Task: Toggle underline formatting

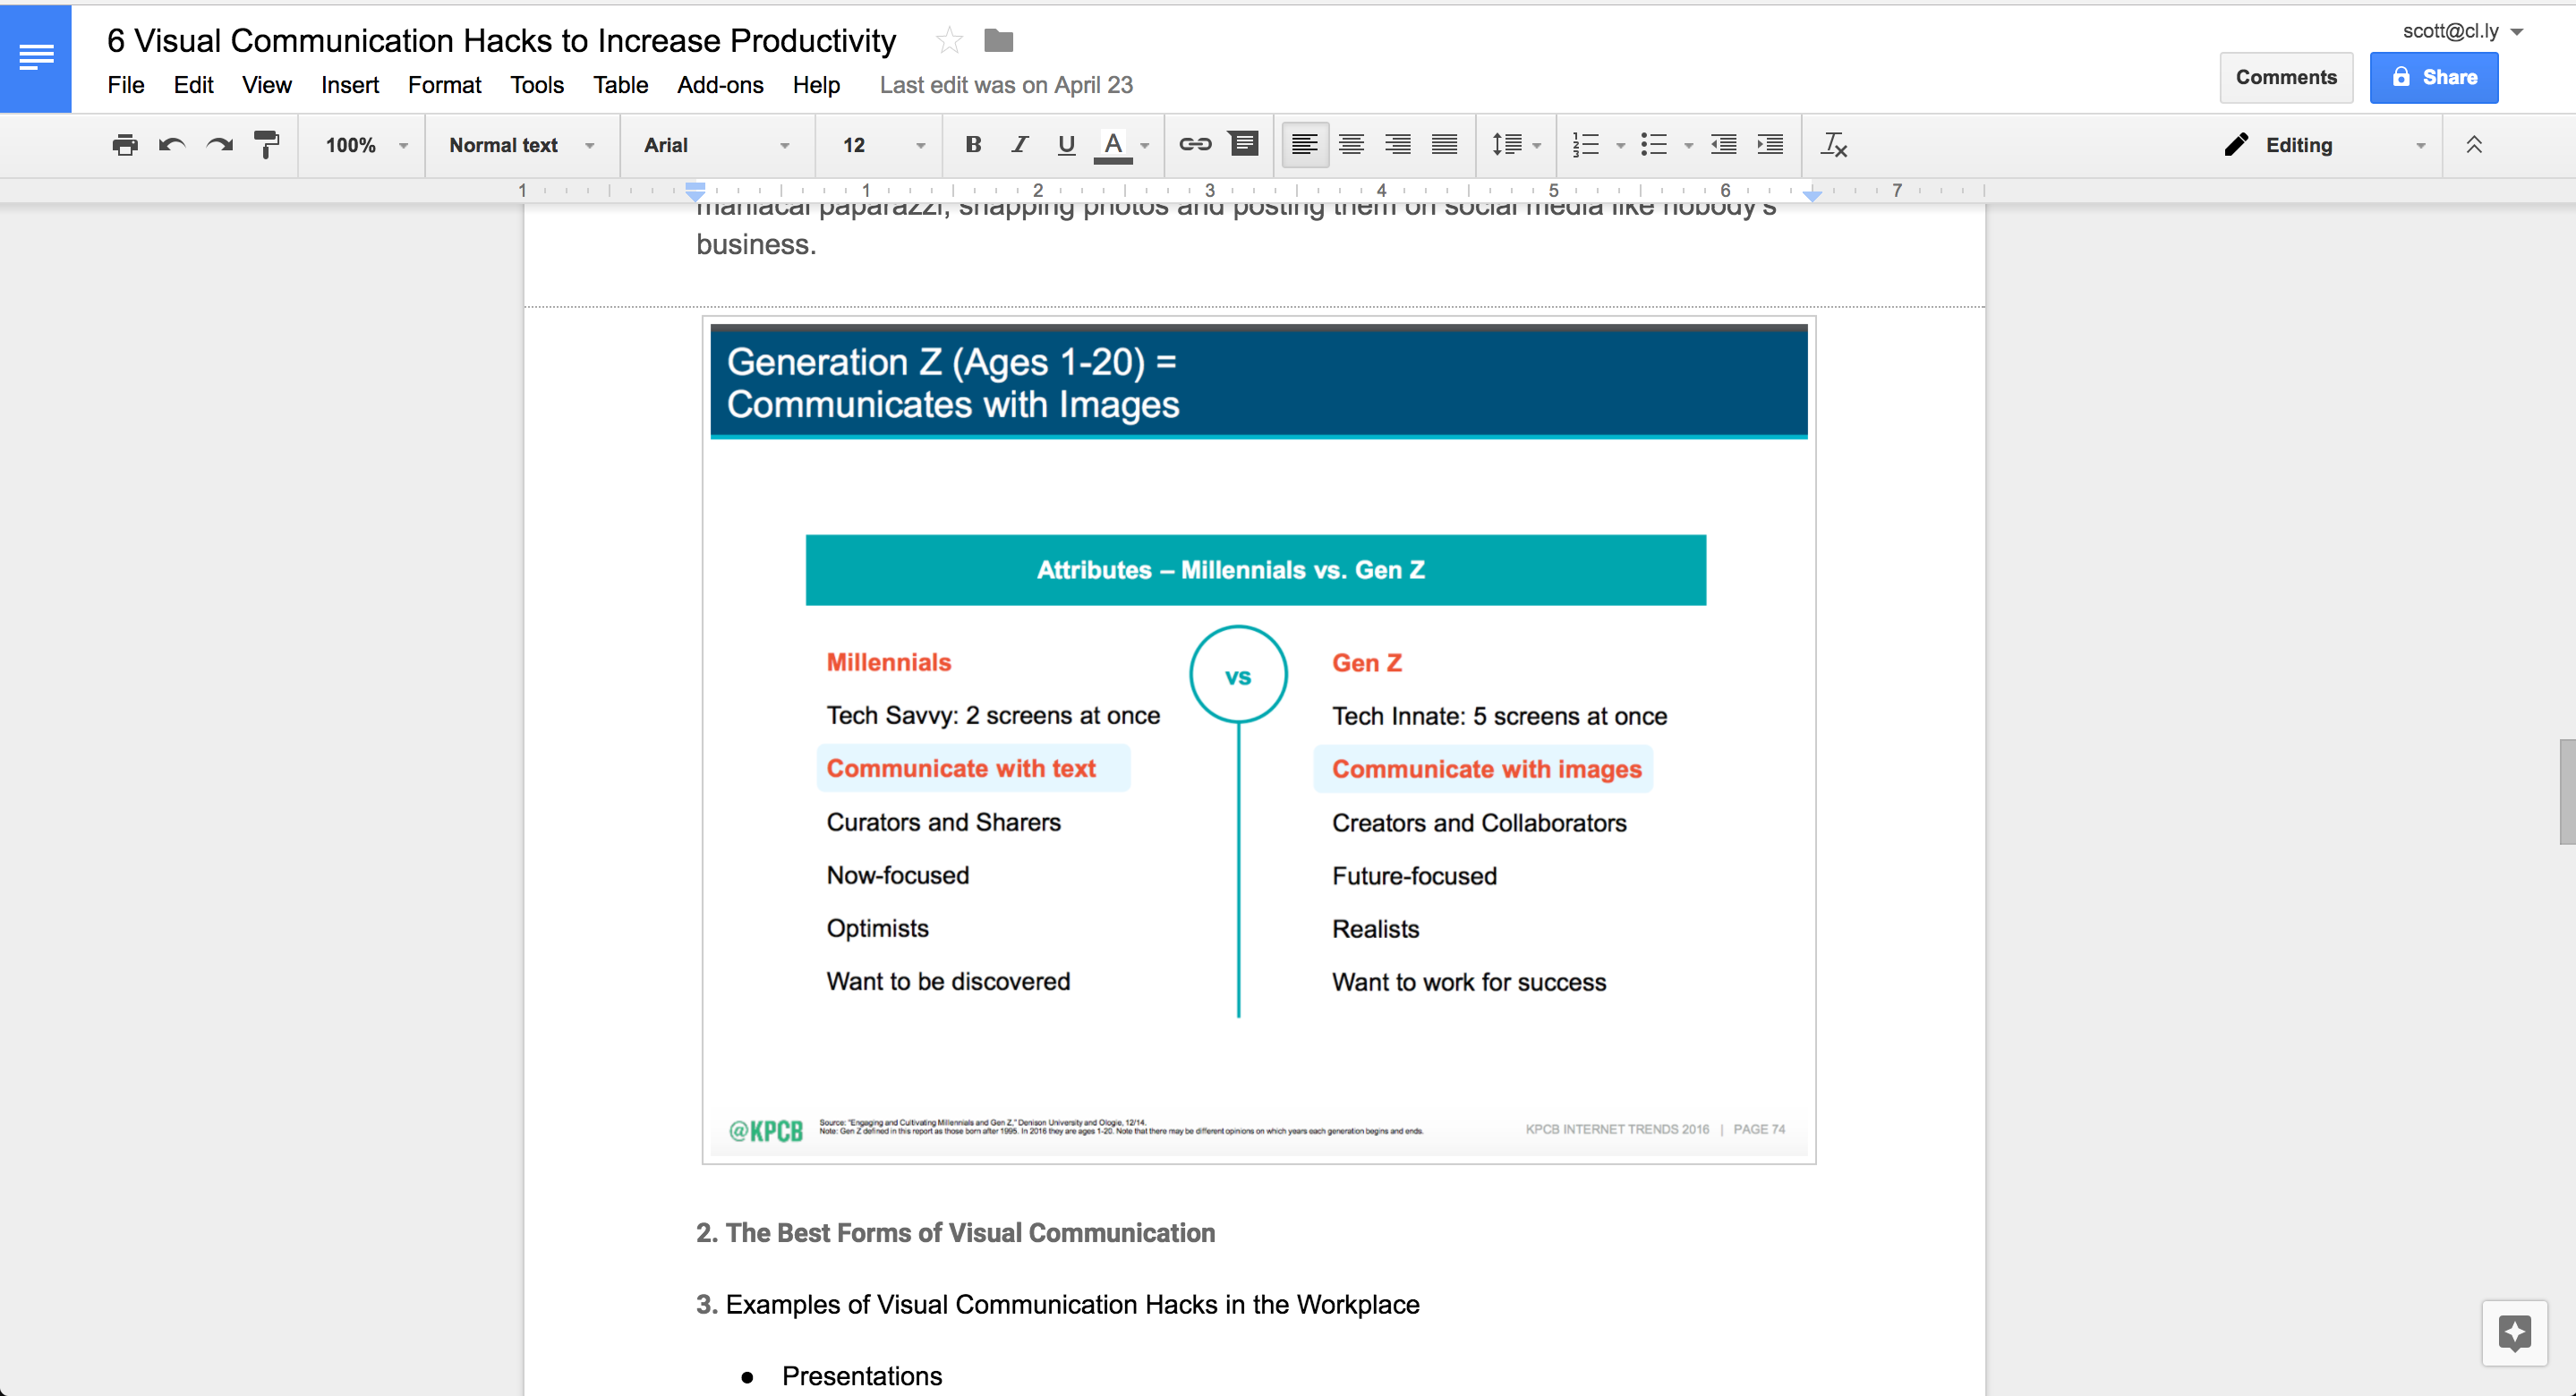Action: pos(1066,145)
